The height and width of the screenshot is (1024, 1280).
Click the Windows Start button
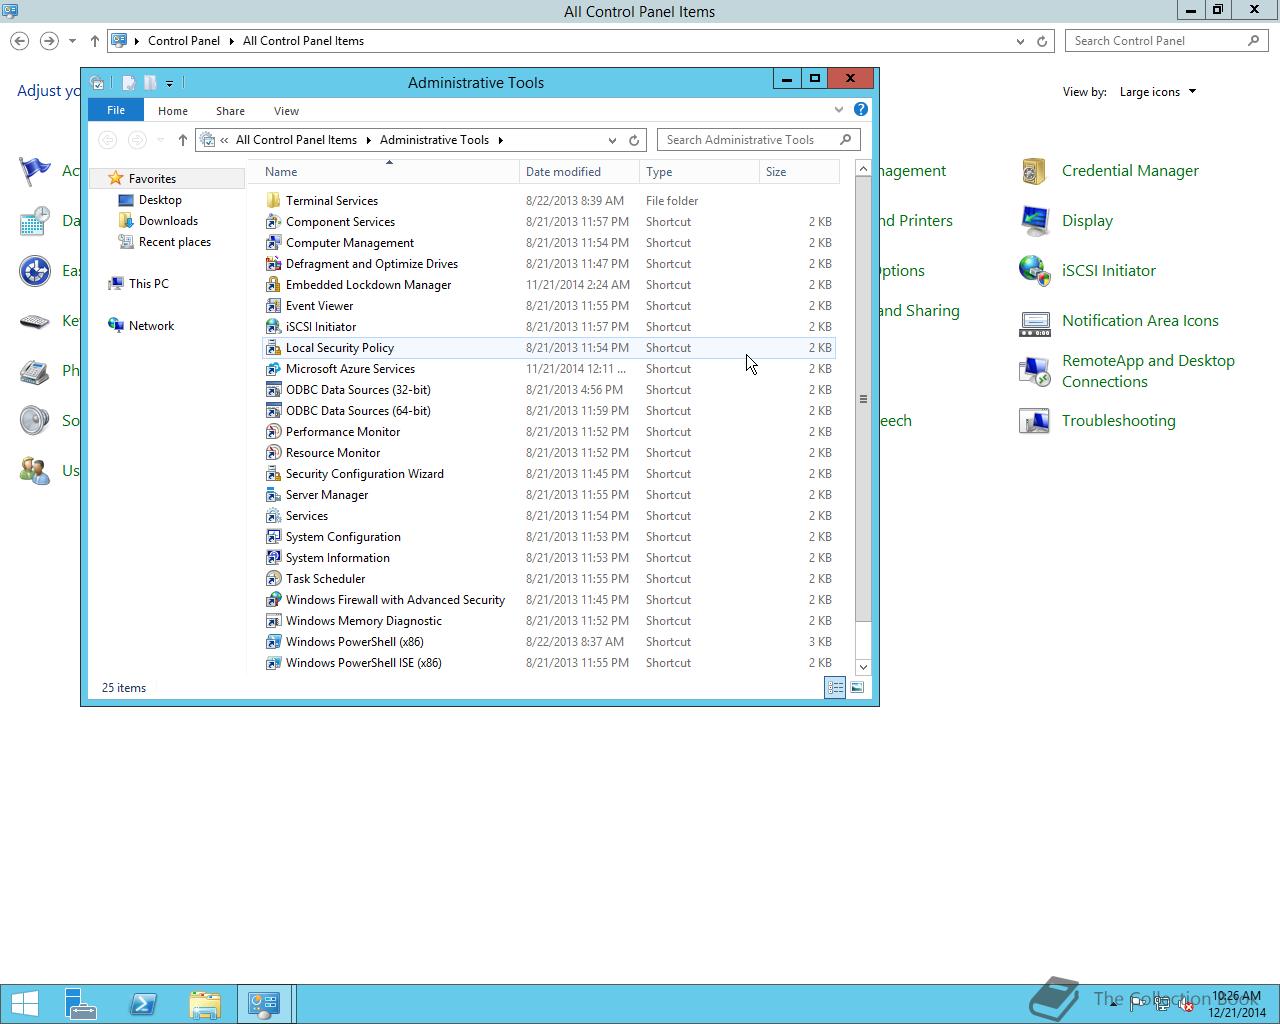tap(24, 1004)
